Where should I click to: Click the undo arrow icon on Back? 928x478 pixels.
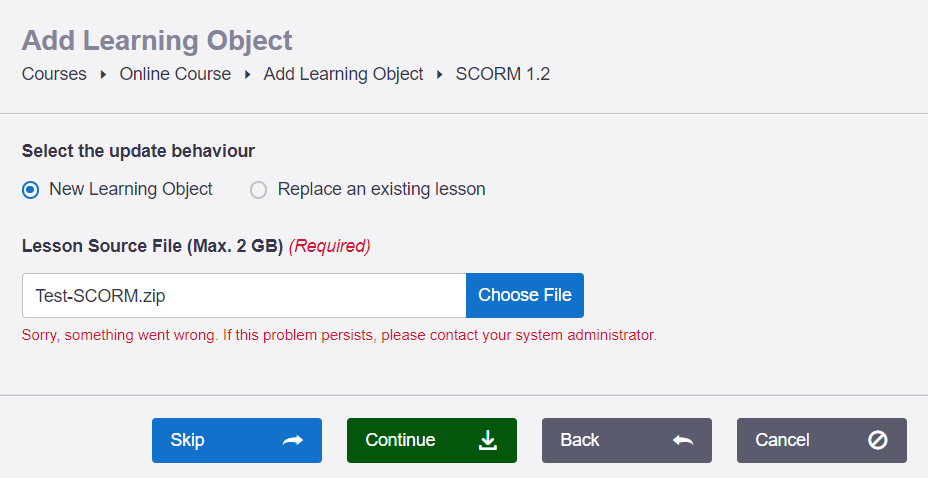682,440
